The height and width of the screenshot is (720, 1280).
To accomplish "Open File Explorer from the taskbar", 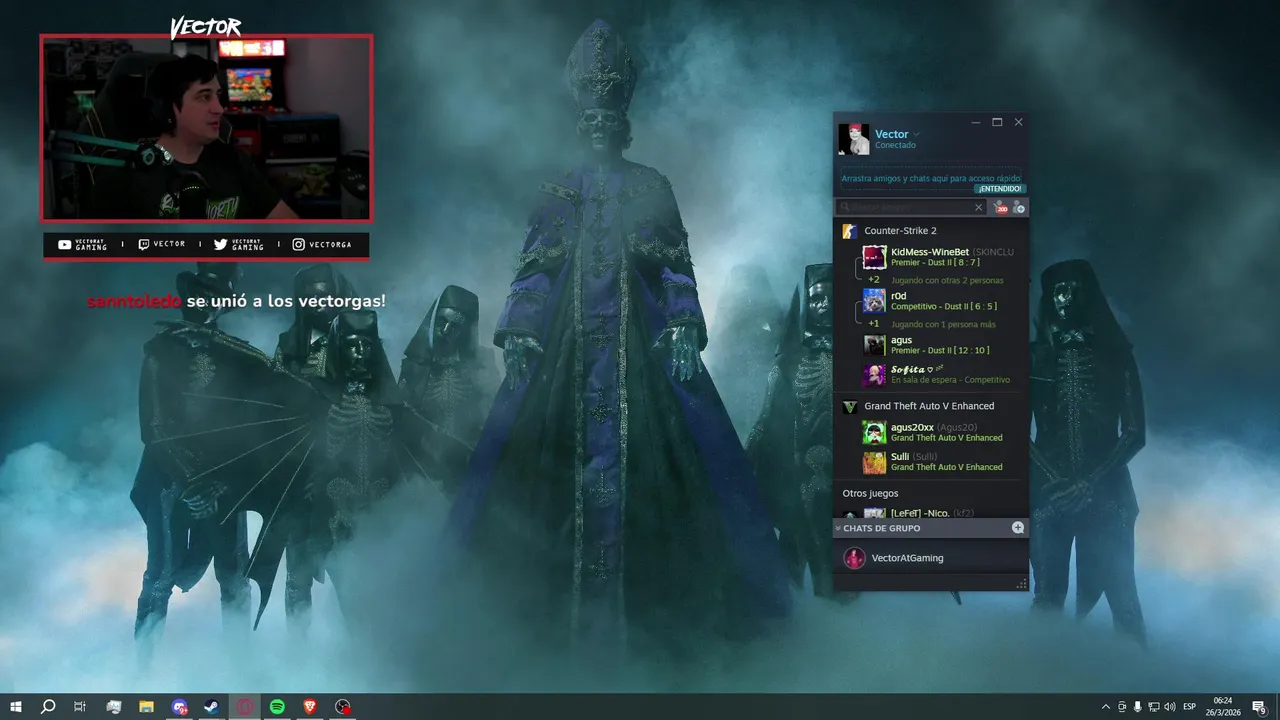I will [x=146, y=707].
